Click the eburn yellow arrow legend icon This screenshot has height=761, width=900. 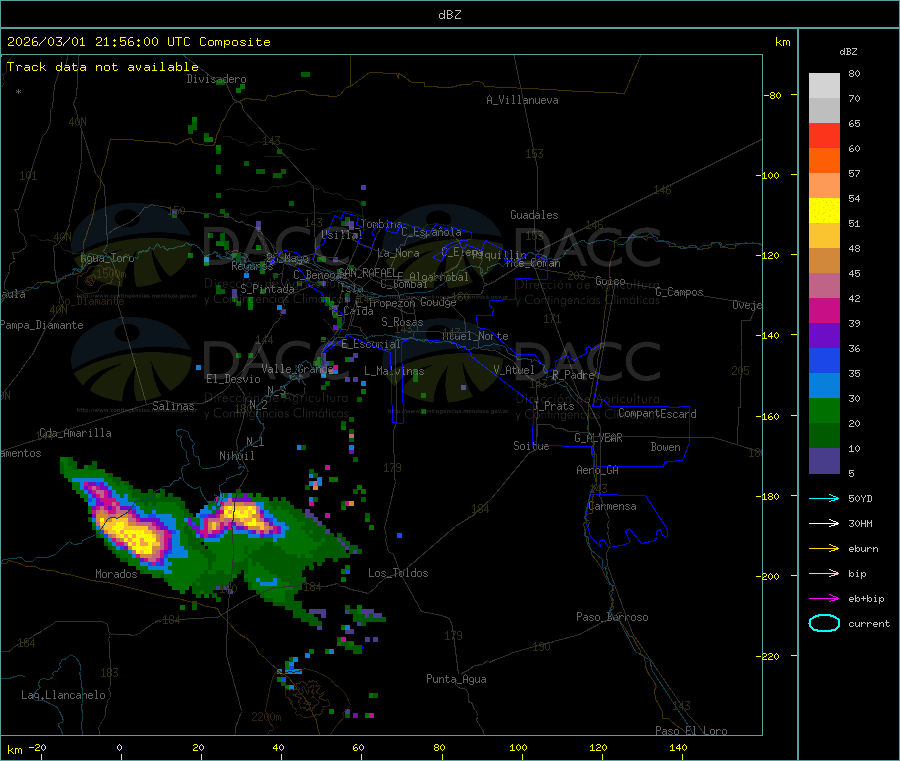click(824, 549)
